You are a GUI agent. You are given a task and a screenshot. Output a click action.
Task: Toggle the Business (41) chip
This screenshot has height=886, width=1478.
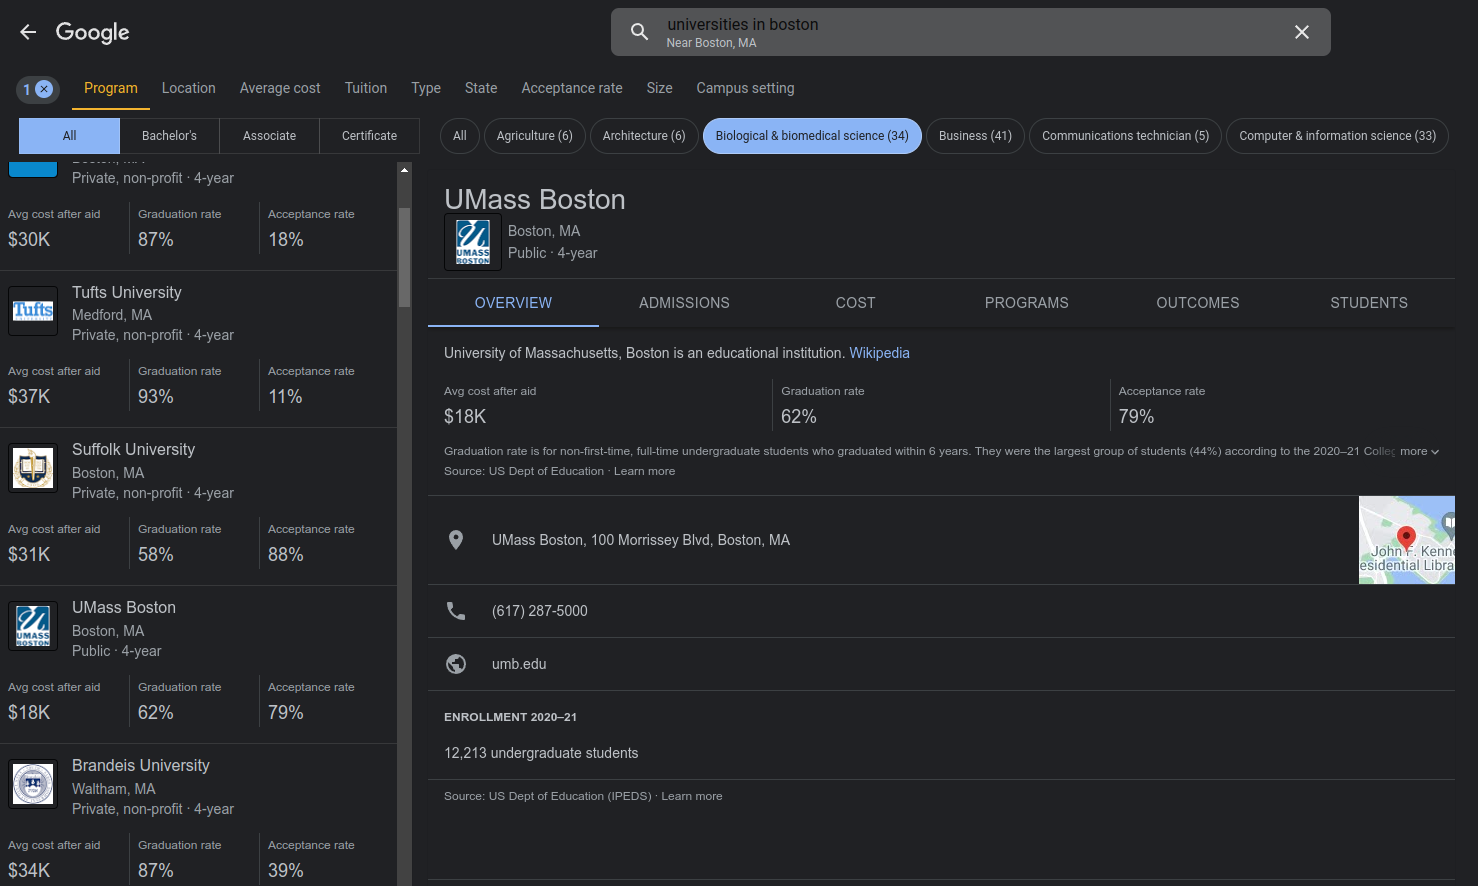(975, 136)
